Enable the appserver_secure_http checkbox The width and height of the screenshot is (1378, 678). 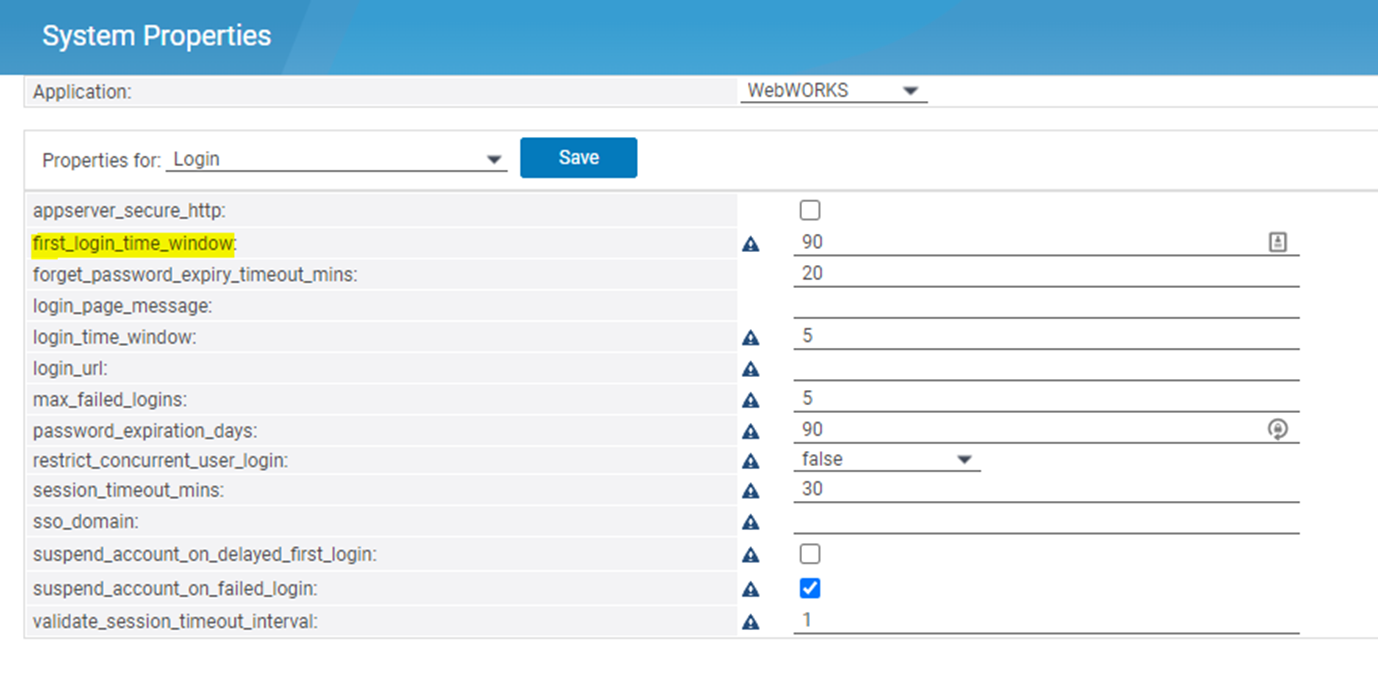tap(810, 210)
